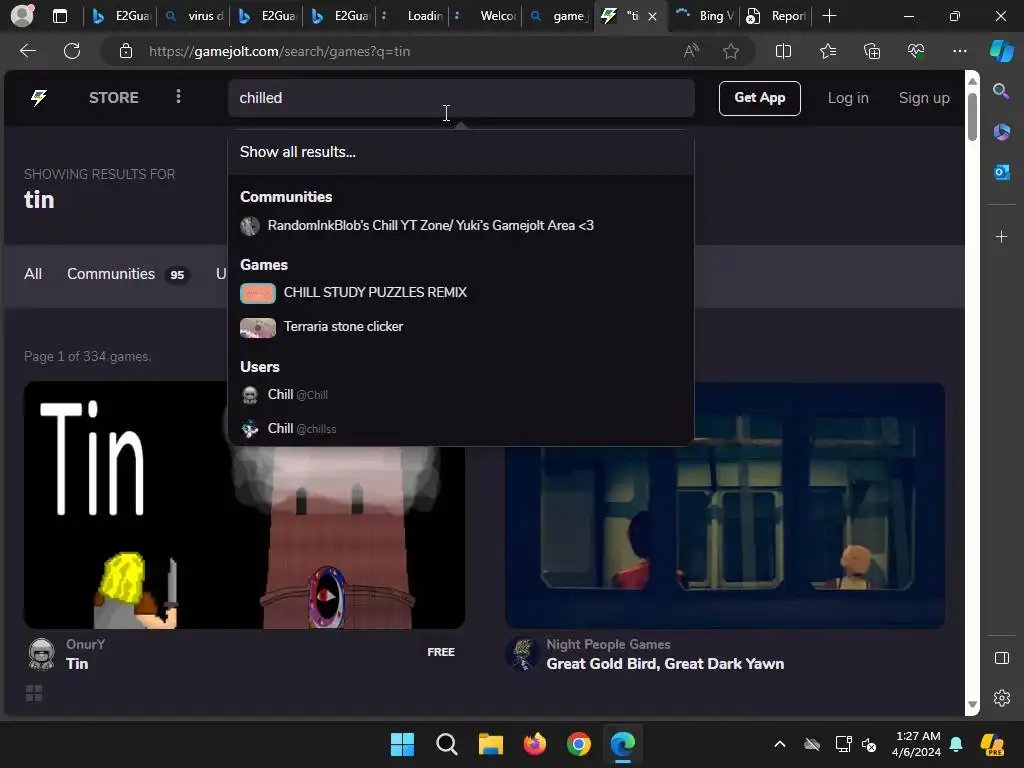Image resolution: width=1024 pixels, height=768 pixels.
Task: Open the Outlook icon in Edge sidebar
Action: [x=1001, y=172]
